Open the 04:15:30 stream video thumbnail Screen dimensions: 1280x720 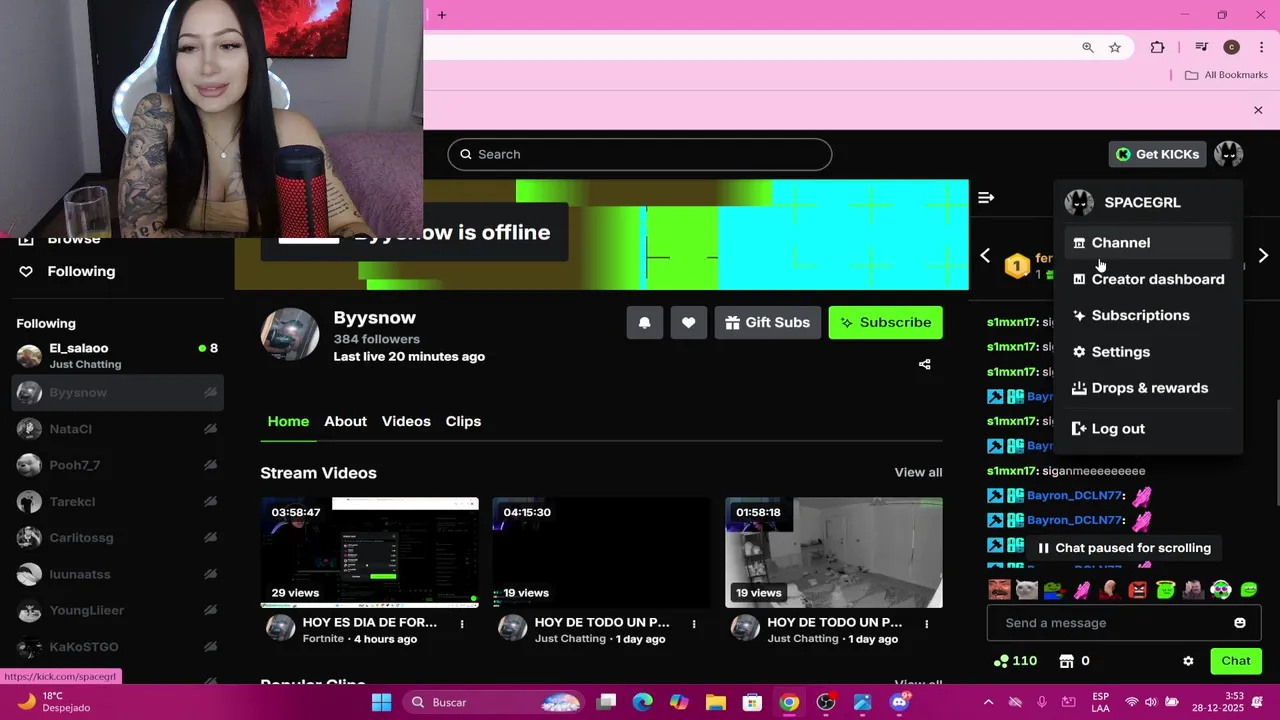pyautogui.click(x=601, y=552)
